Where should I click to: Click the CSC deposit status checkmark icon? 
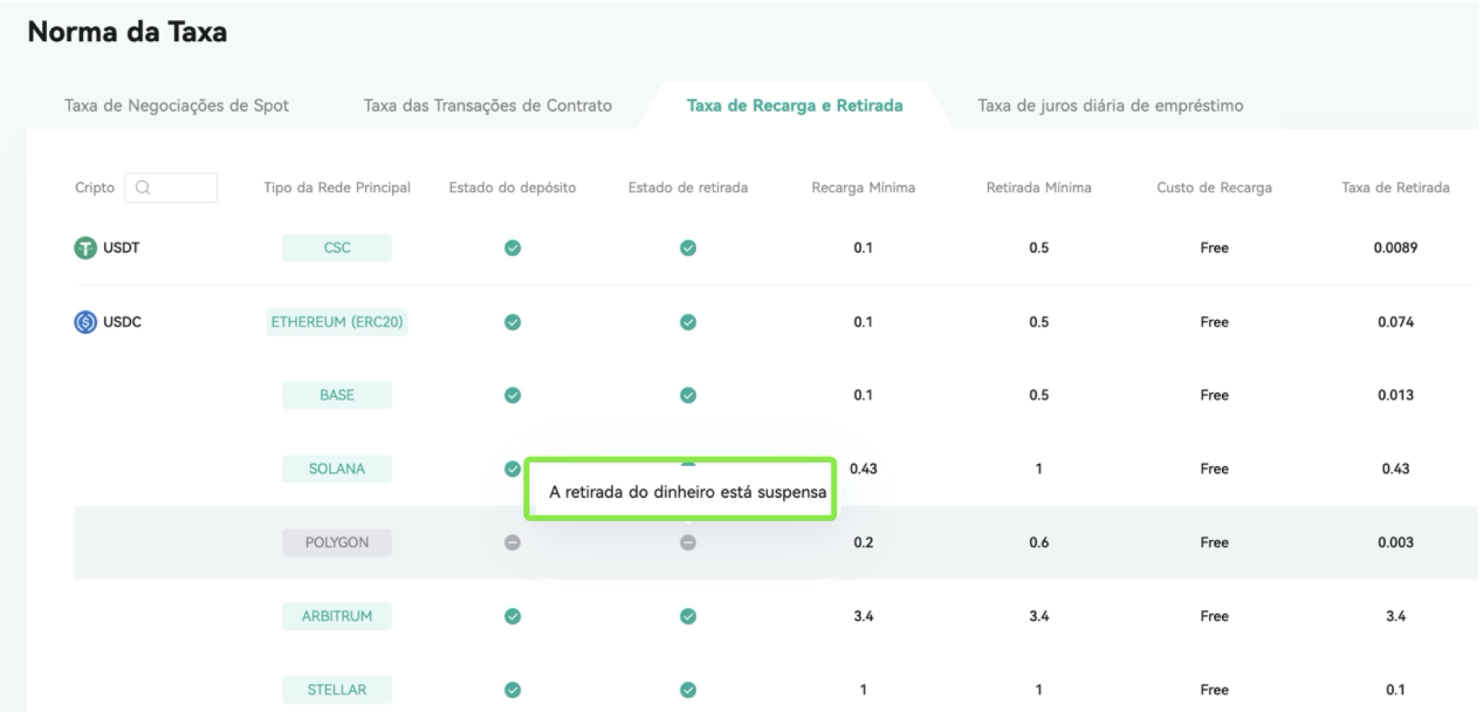(x=512, y=249)
